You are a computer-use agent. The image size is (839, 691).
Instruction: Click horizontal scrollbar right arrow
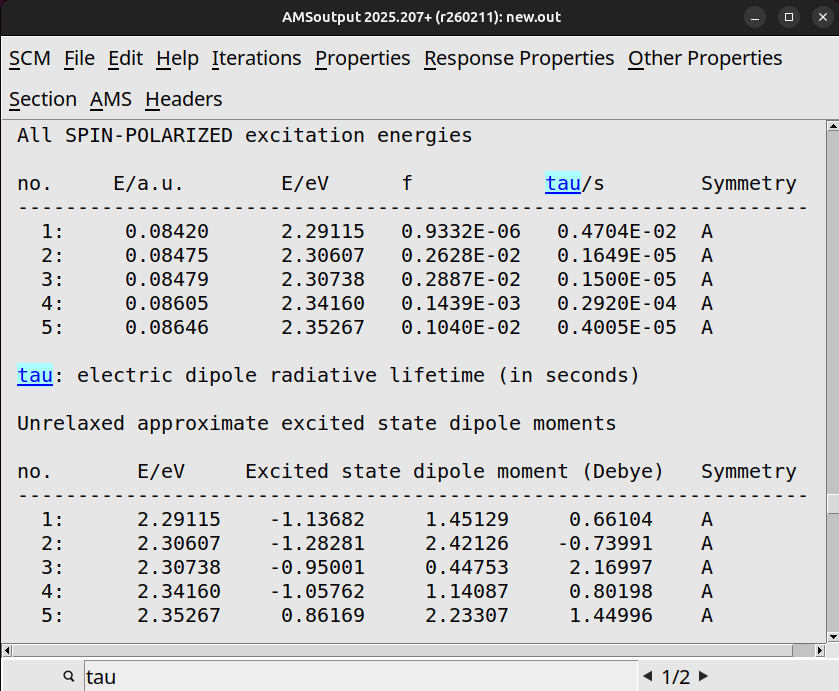pyautogui.click(x=818, y=650)
